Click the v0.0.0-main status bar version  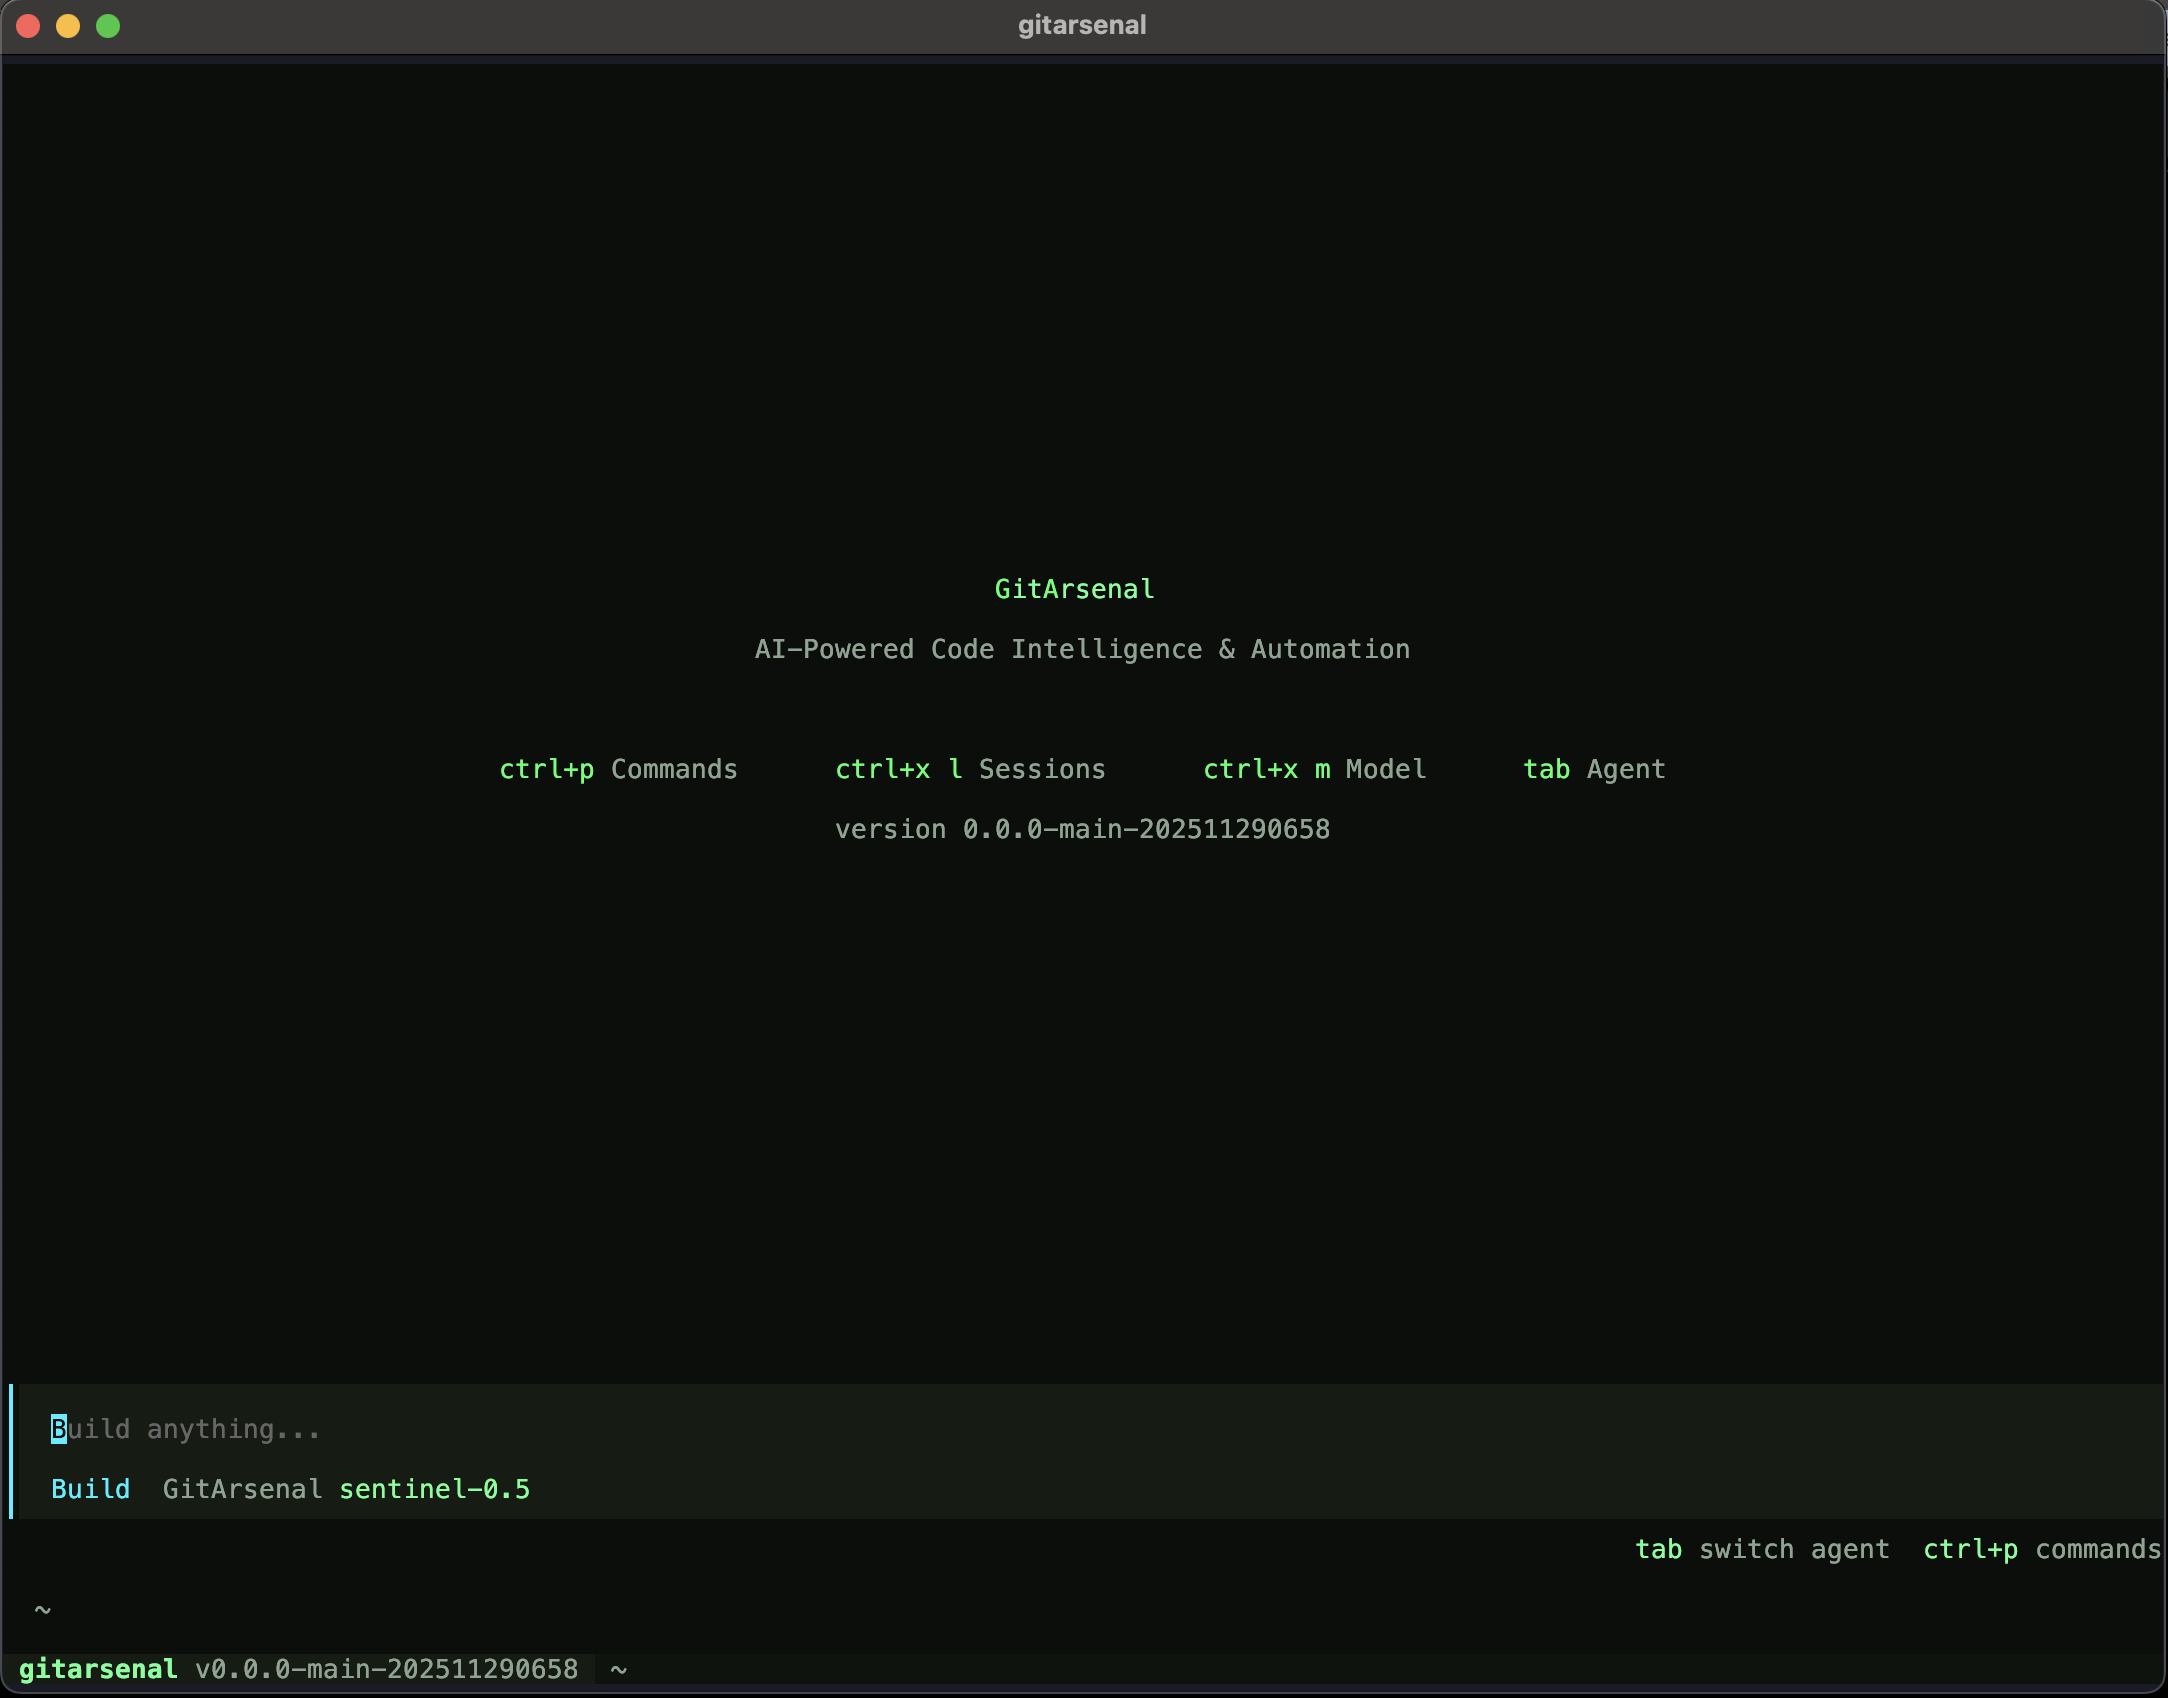pos(386,1669)
